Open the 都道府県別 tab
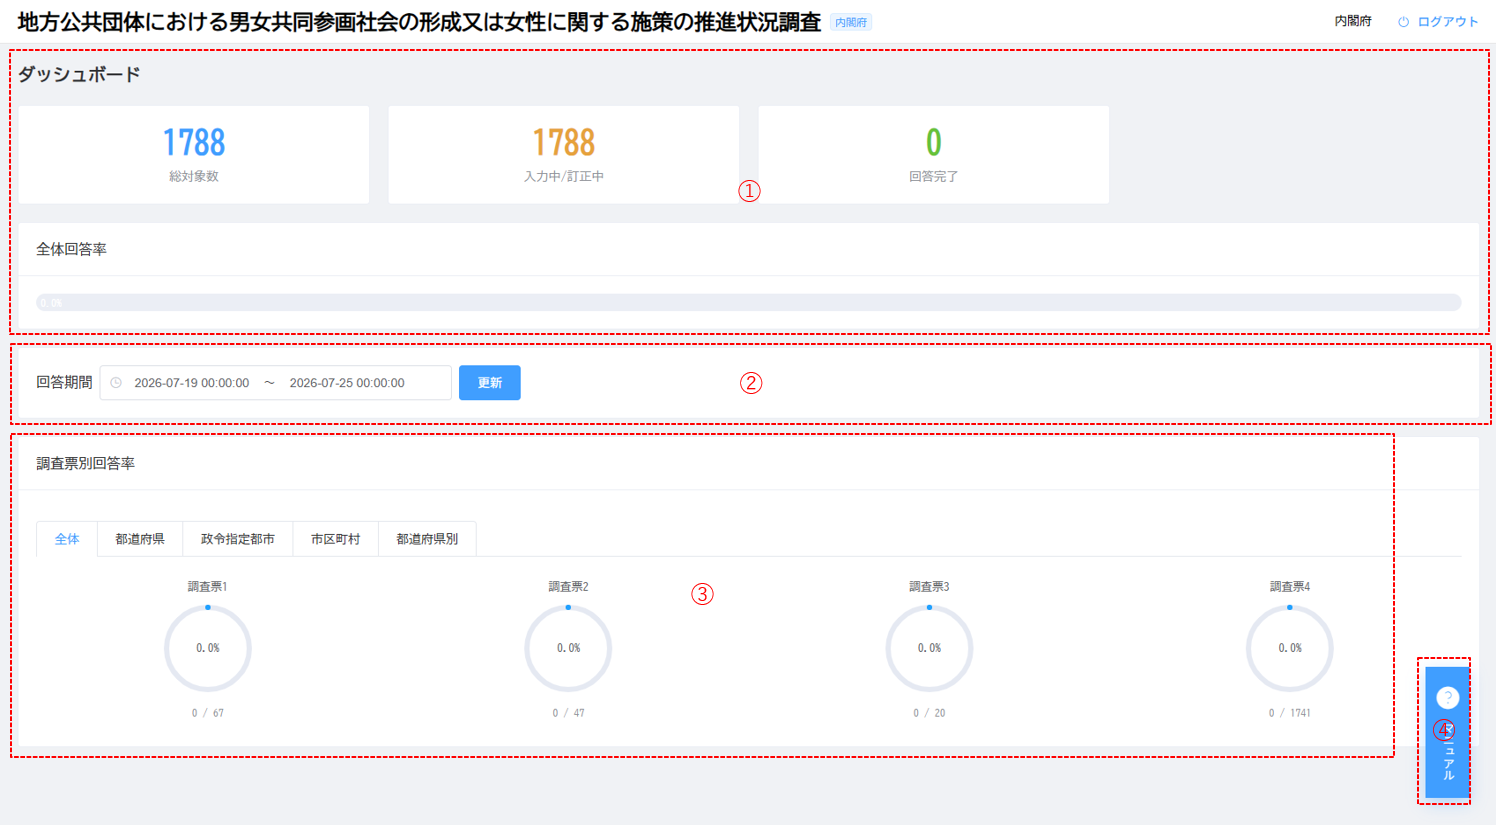 tap(427, 539)
